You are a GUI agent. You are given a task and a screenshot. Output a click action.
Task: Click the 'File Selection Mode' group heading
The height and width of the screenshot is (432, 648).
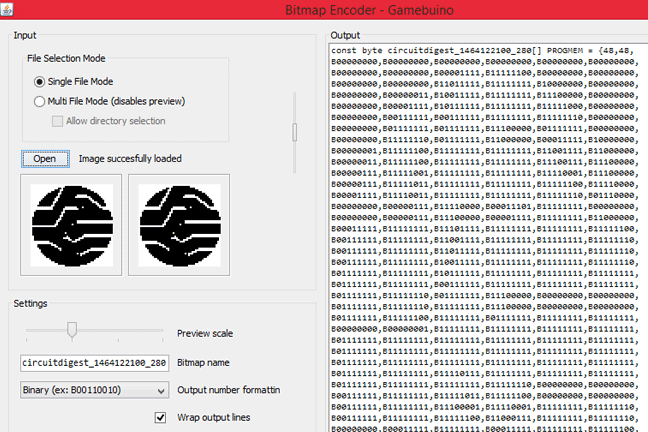pyautogui.click(x=66, y=58)
